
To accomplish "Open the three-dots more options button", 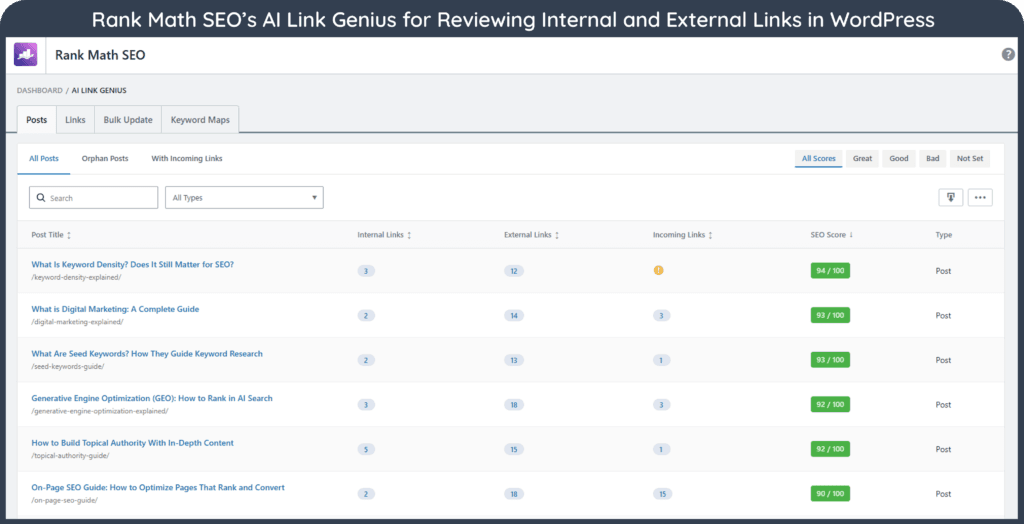I will (980, 197).
